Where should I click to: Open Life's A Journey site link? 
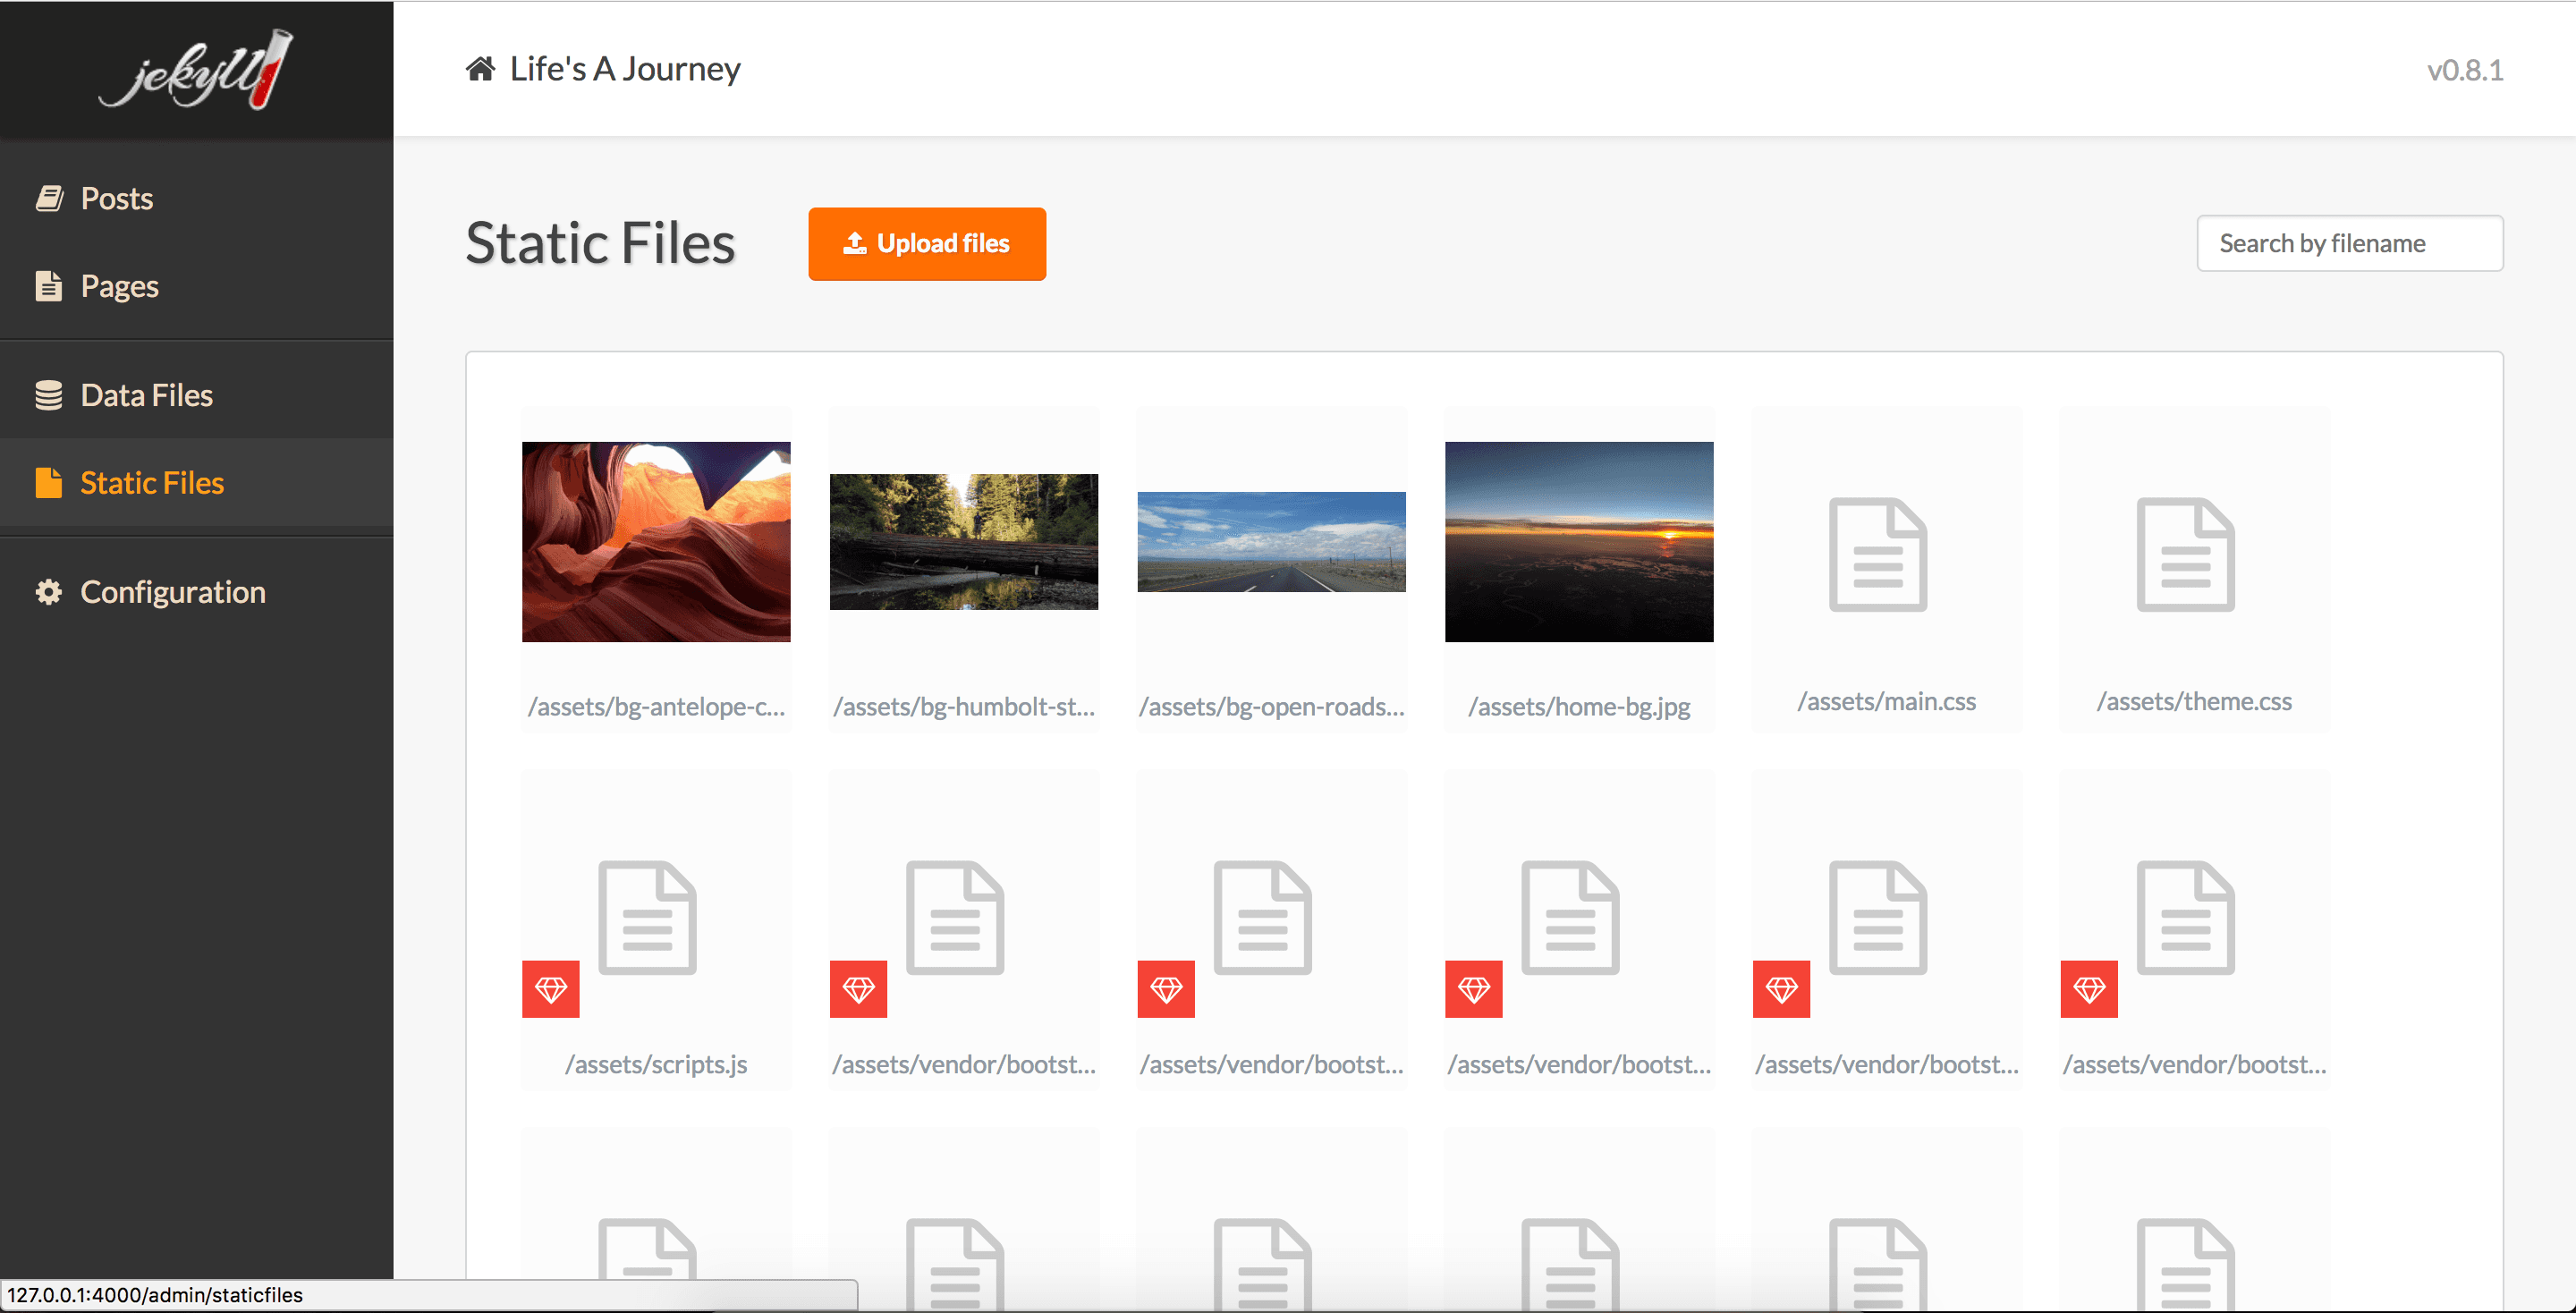(x=624, y=69)
